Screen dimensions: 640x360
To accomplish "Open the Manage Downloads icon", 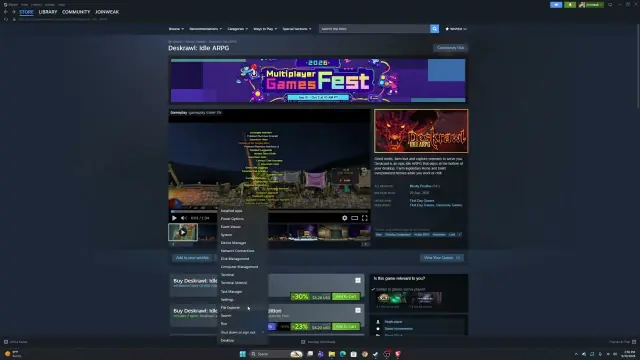I will click(x=303, y=342).
